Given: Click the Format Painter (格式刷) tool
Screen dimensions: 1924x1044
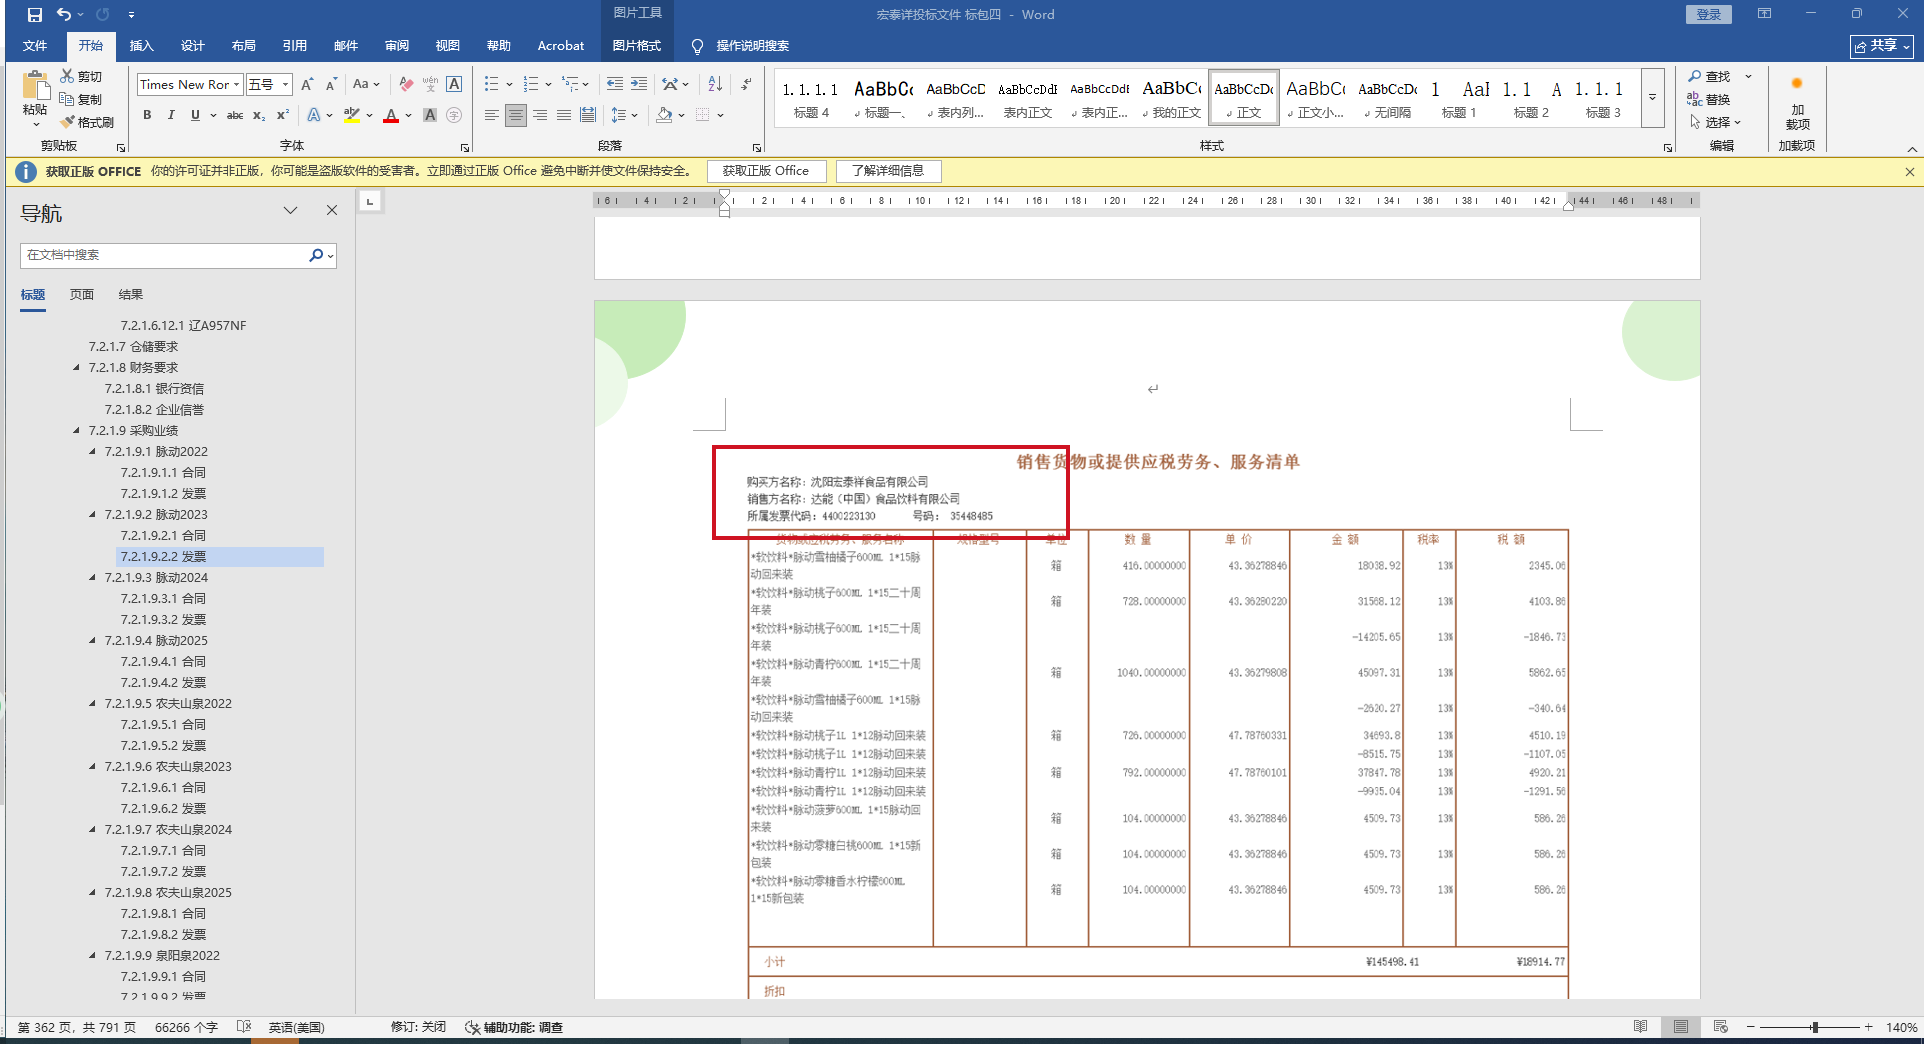Looking at the screenshot, I should point(87,122).
